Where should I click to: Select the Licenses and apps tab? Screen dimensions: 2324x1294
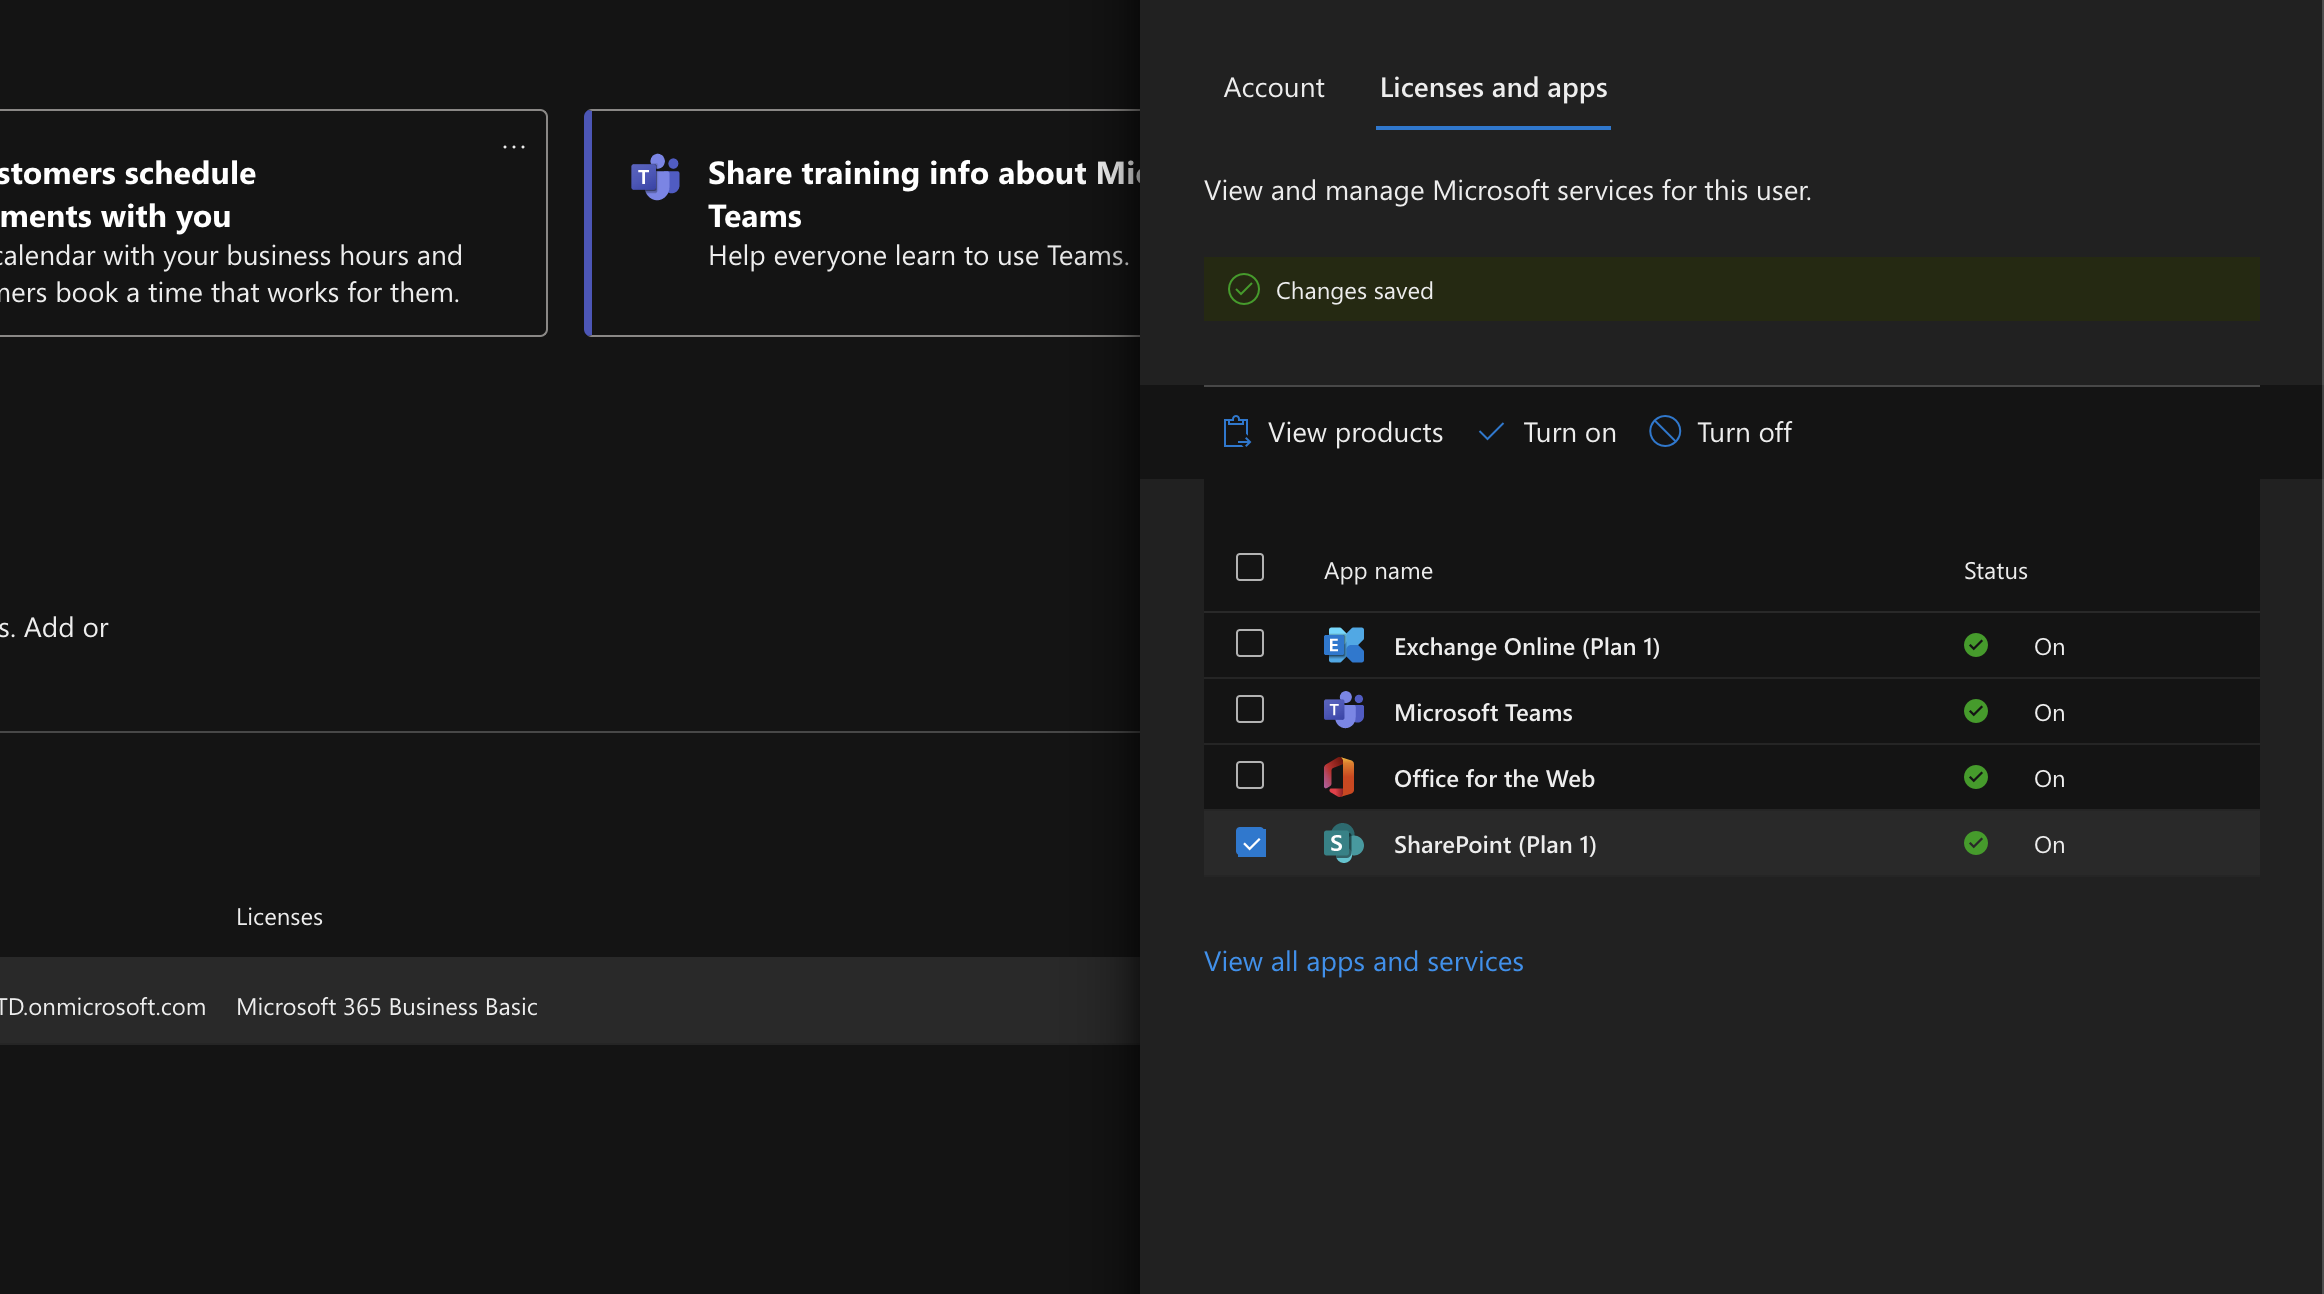point(1493,88)
